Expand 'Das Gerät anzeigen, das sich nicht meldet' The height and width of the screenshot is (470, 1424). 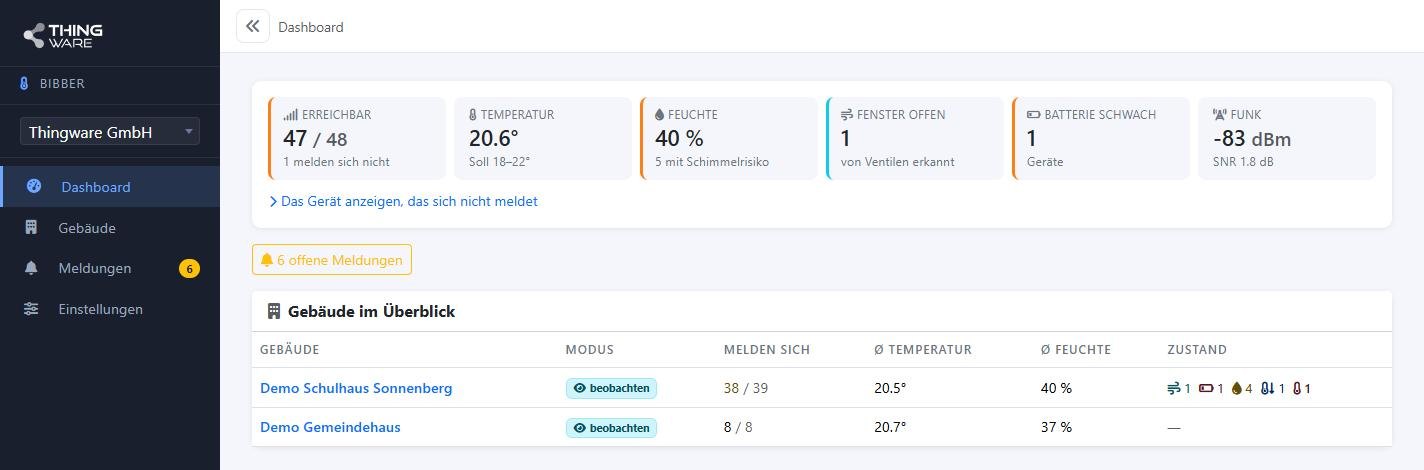(x=404, y=201)
